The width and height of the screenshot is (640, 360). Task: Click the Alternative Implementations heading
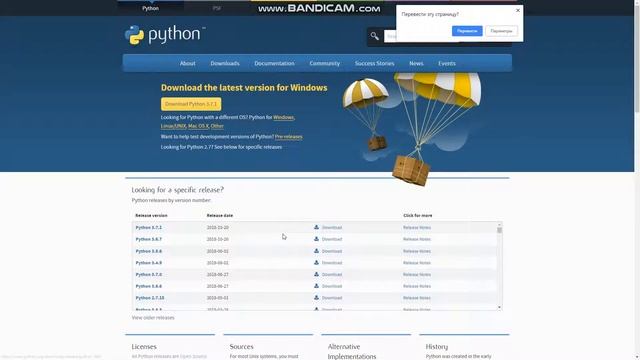pos(352,351)
